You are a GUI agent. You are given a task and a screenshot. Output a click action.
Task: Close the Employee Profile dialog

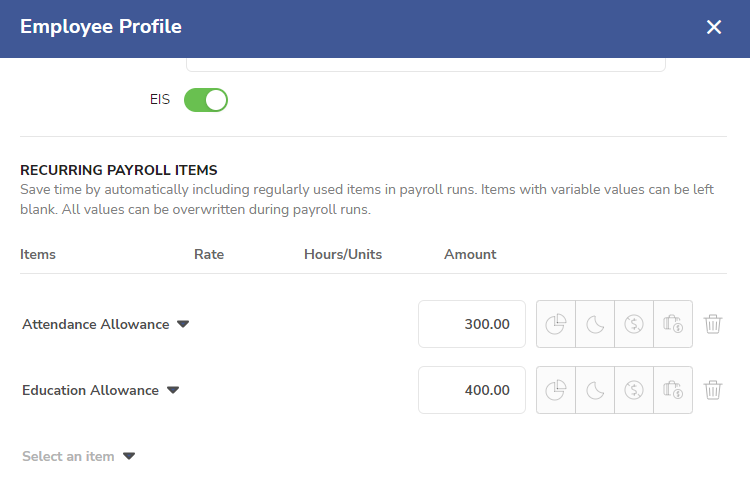tap(714, 27)
